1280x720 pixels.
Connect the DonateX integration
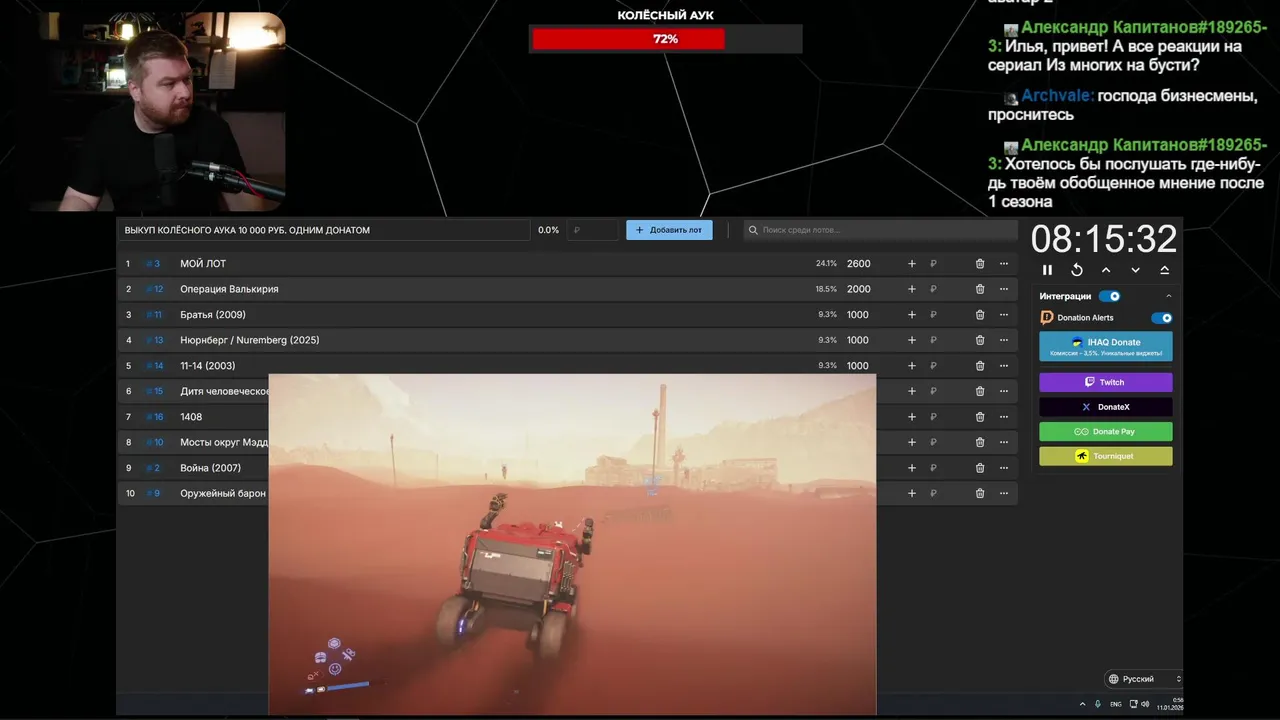(1106, 407)
